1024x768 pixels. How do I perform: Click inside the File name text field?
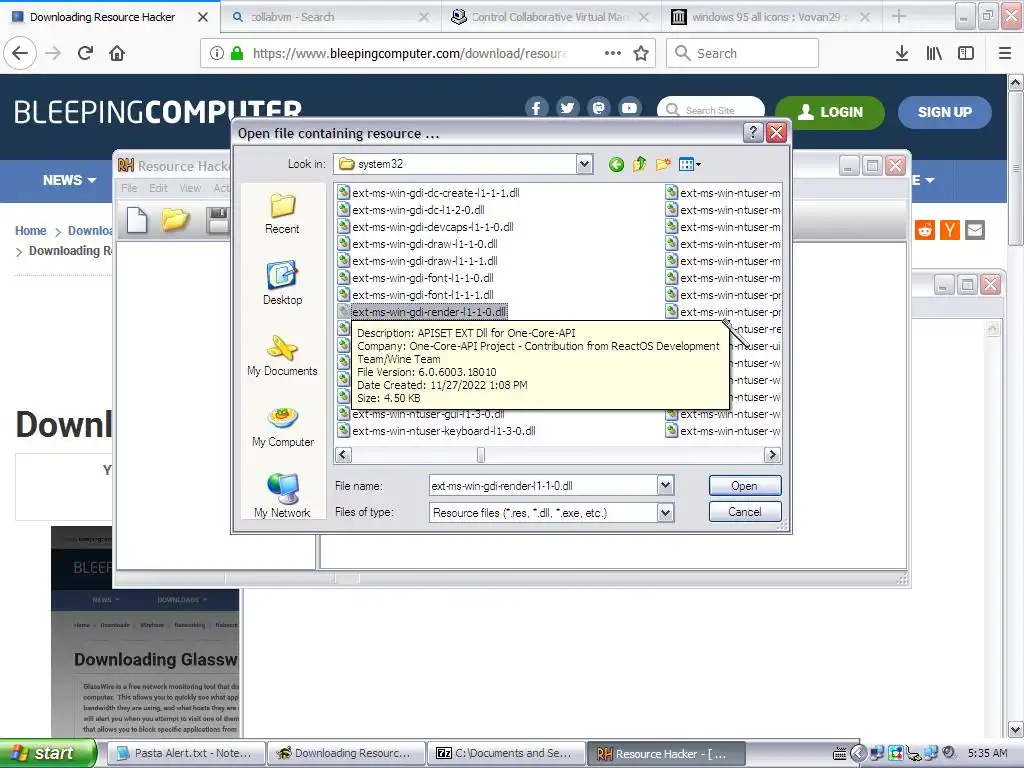[543, 486]
